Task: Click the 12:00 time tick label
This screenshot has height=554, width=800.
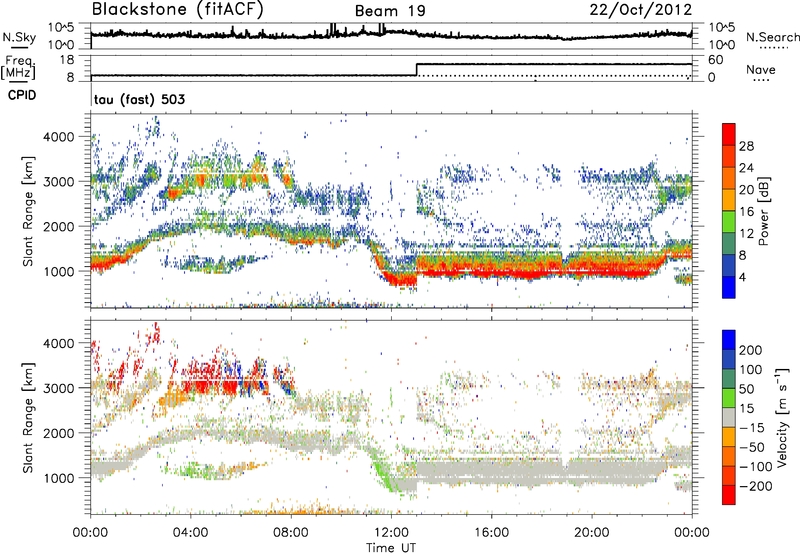Action: pyautogui.click(x=391, y=533)
